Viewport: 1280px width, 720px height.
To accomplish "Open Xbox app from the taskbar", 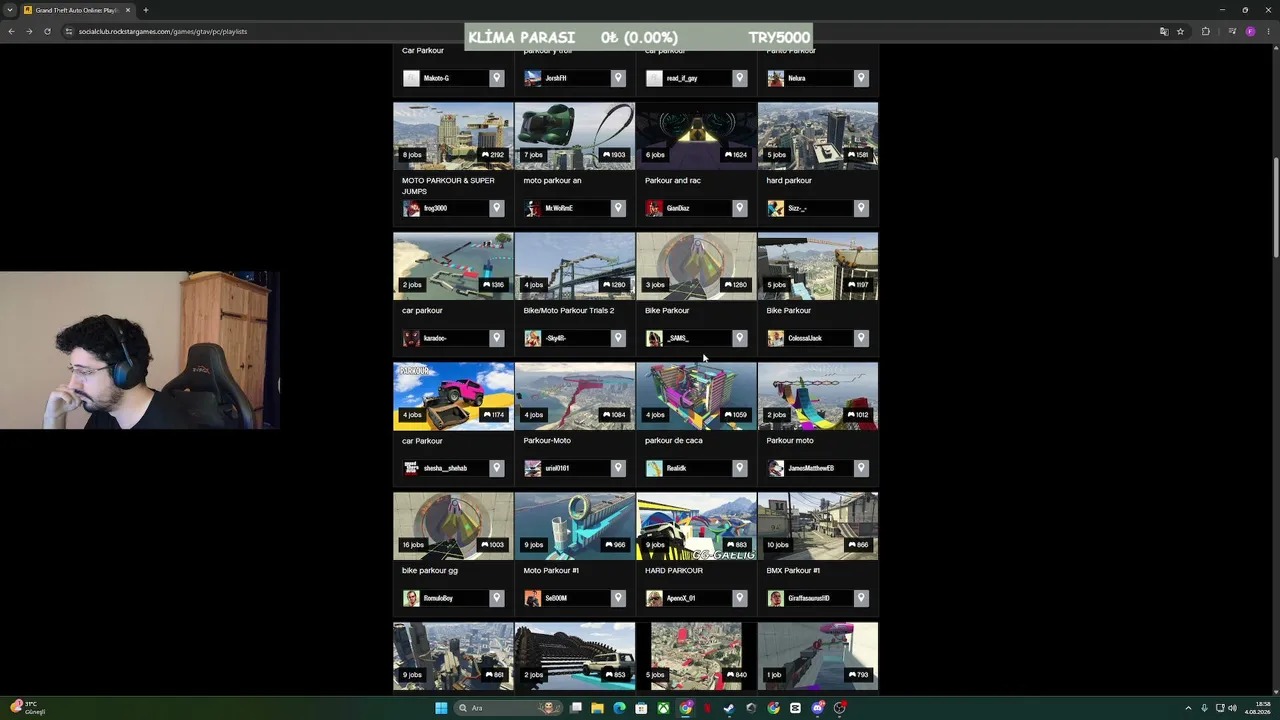I will coord(663,708).
